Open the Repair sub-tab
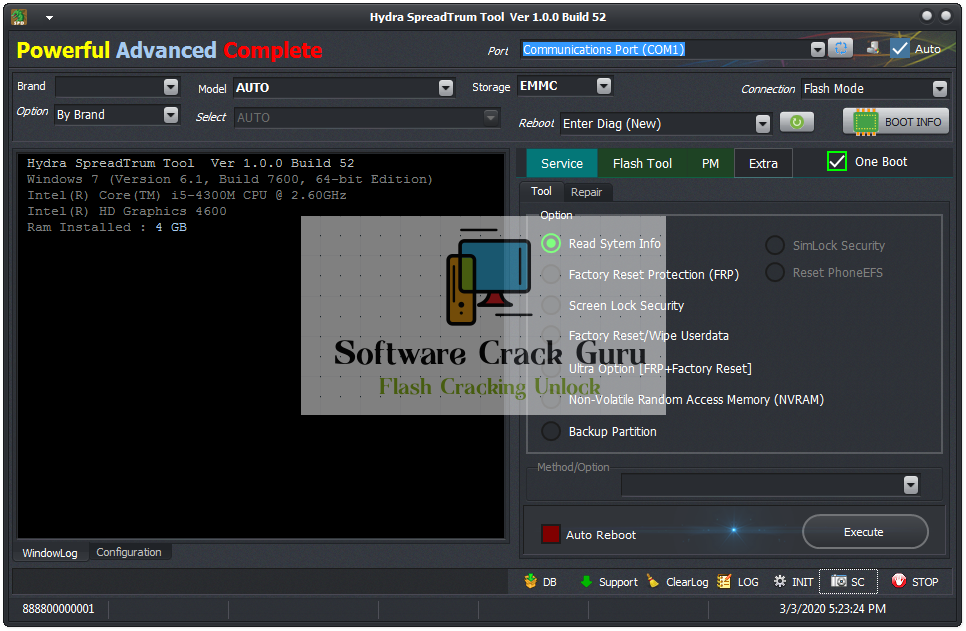Image resolution: width=966 pixels, height=631 pixels. [586, 192]
